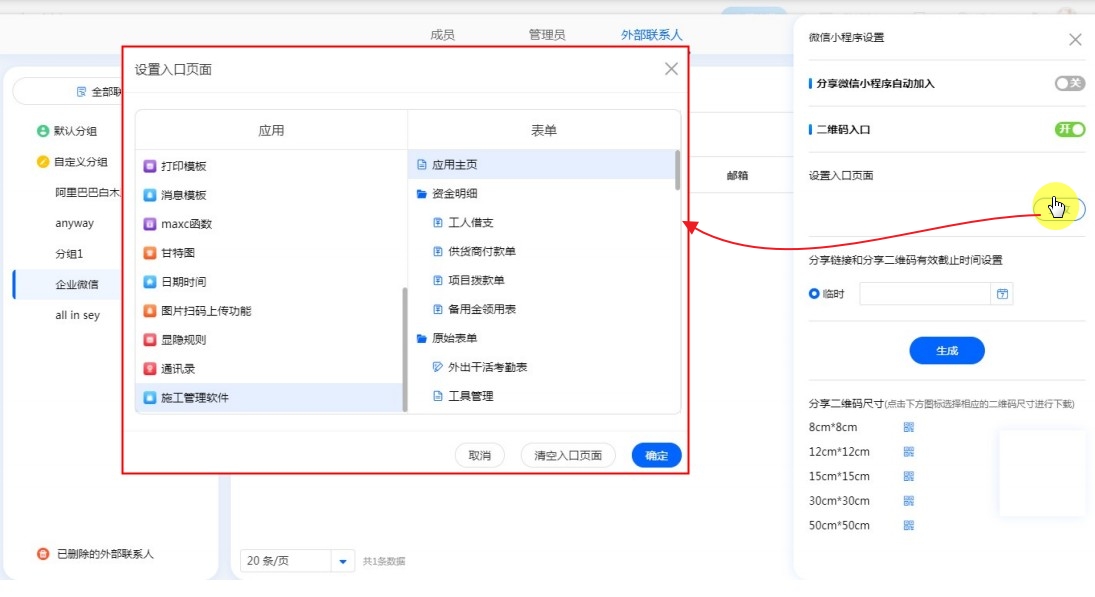Download the 50cm*50cm QR code icon
This screenshot has height=597, width=1095.
pyautogui.click(x=909, y=525)
